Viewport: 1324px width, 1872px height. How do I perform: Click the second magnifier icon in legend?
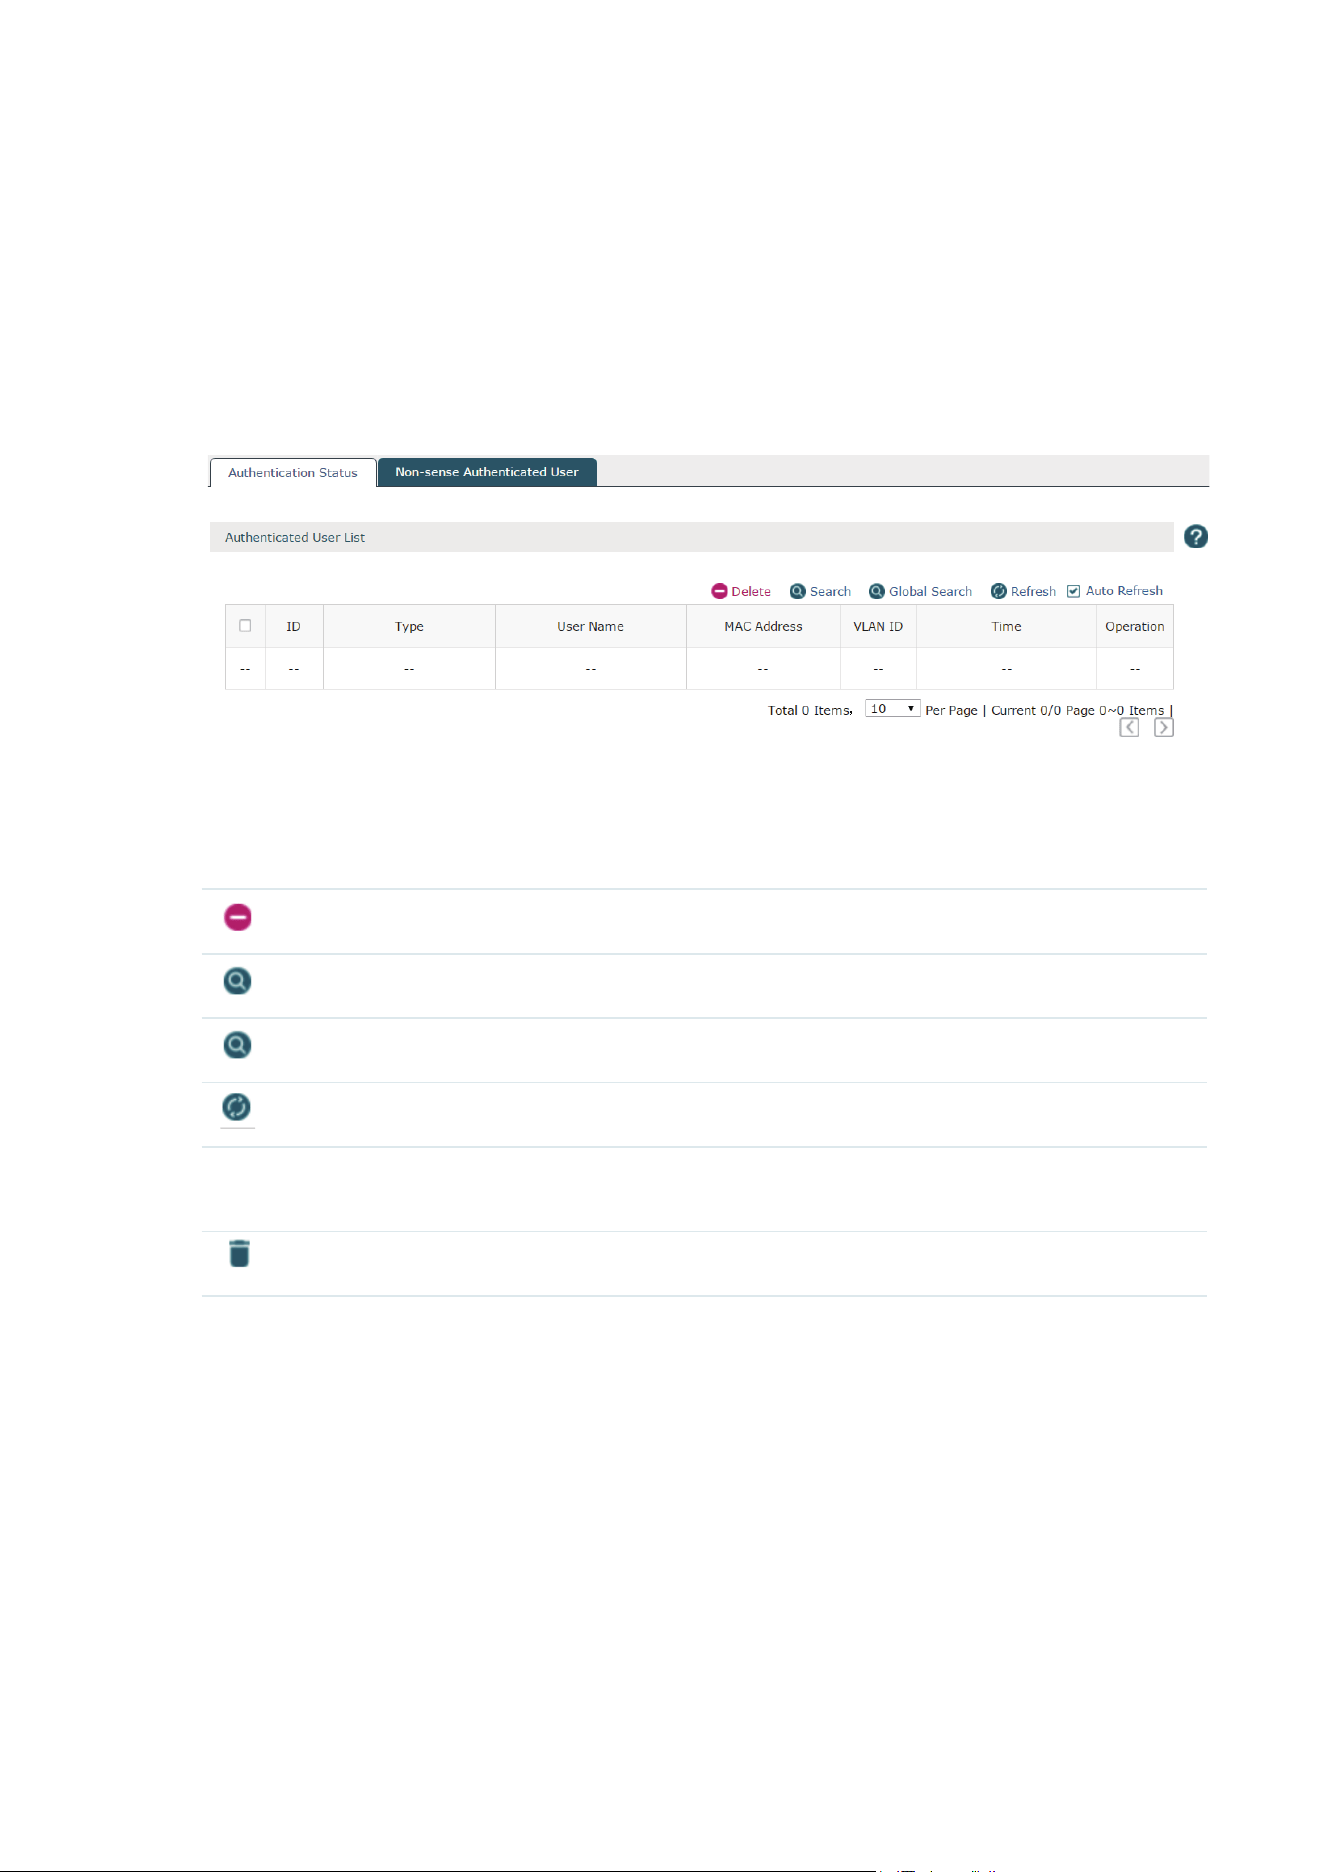tap(237, 1045)
